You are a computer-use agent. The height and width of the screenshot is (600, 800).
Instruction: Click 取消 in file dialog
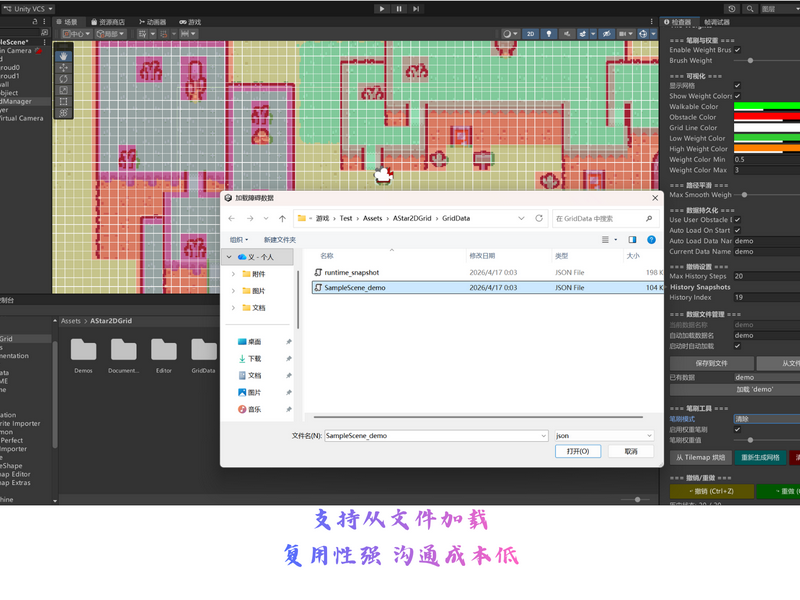(631, 452)
